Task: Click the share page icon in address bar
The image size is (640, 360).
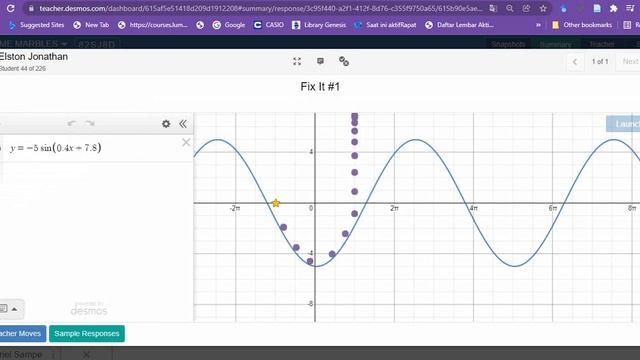Action: point(526,8)
